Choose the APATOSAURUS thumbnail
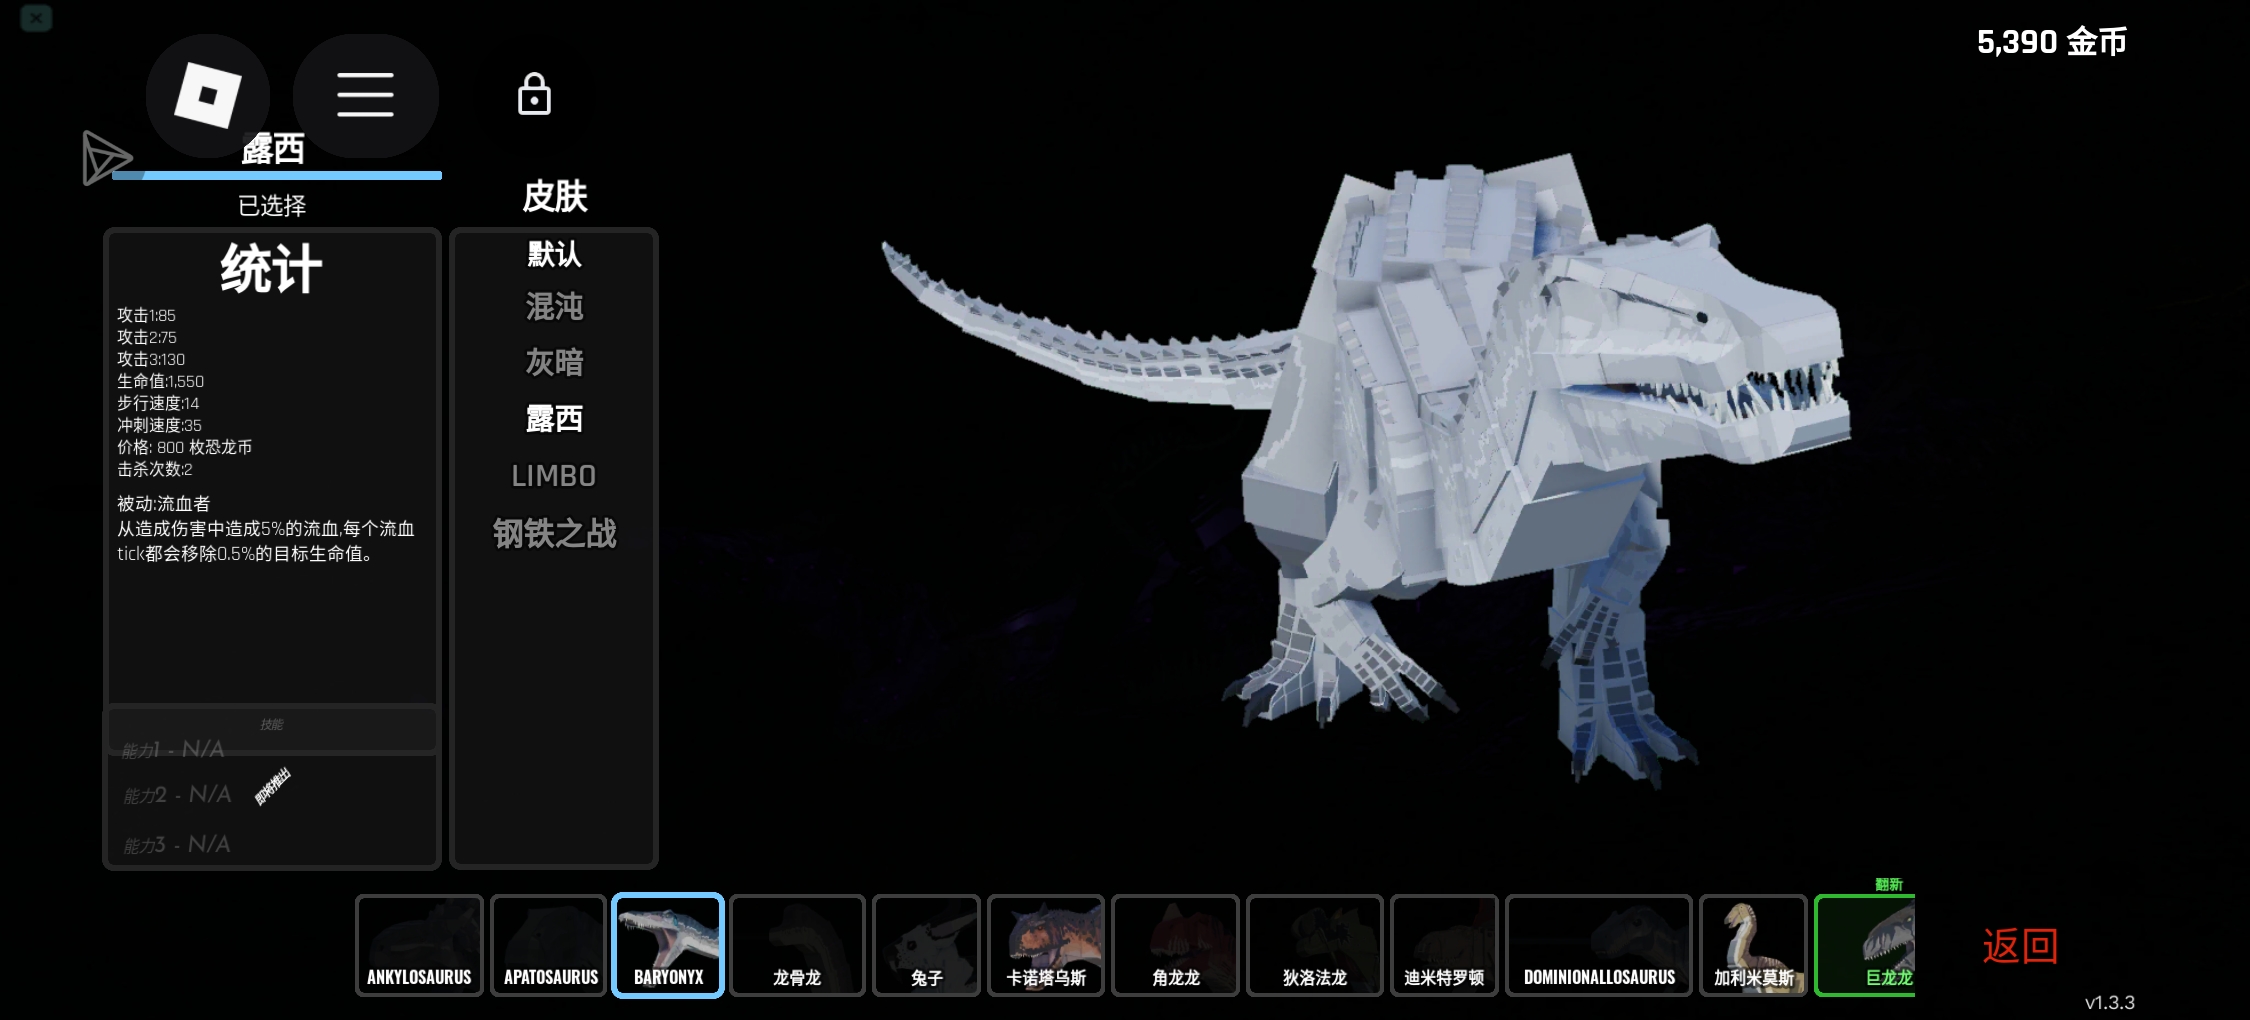Viewport: 2250px width, 1020px height. (x=550, y=945)
